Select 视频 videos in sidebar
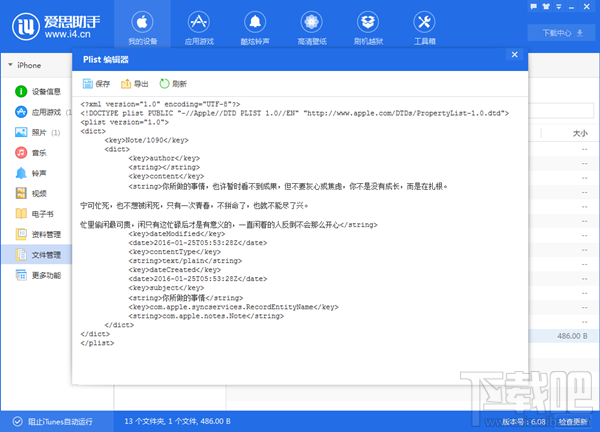600x432 pixels. coord(37,194)
